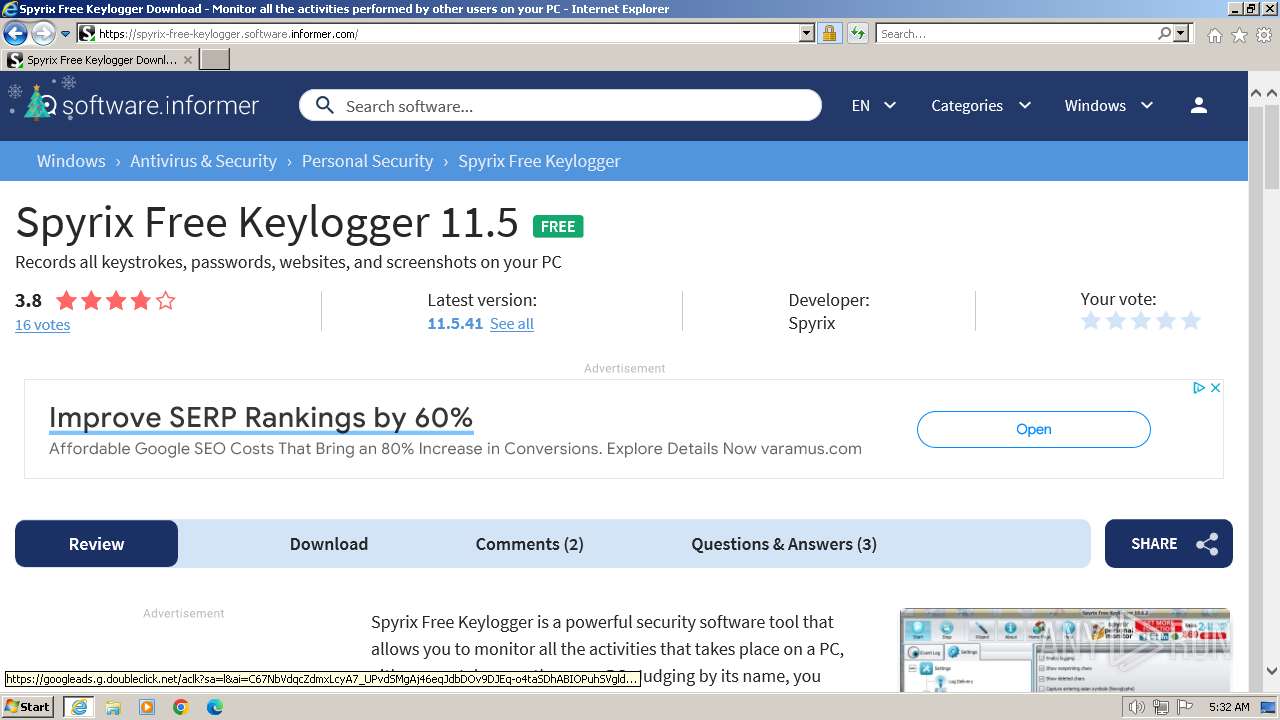1280x720 pixels.
Task: Click the browser Back arrow button
Action: [15, 33]
